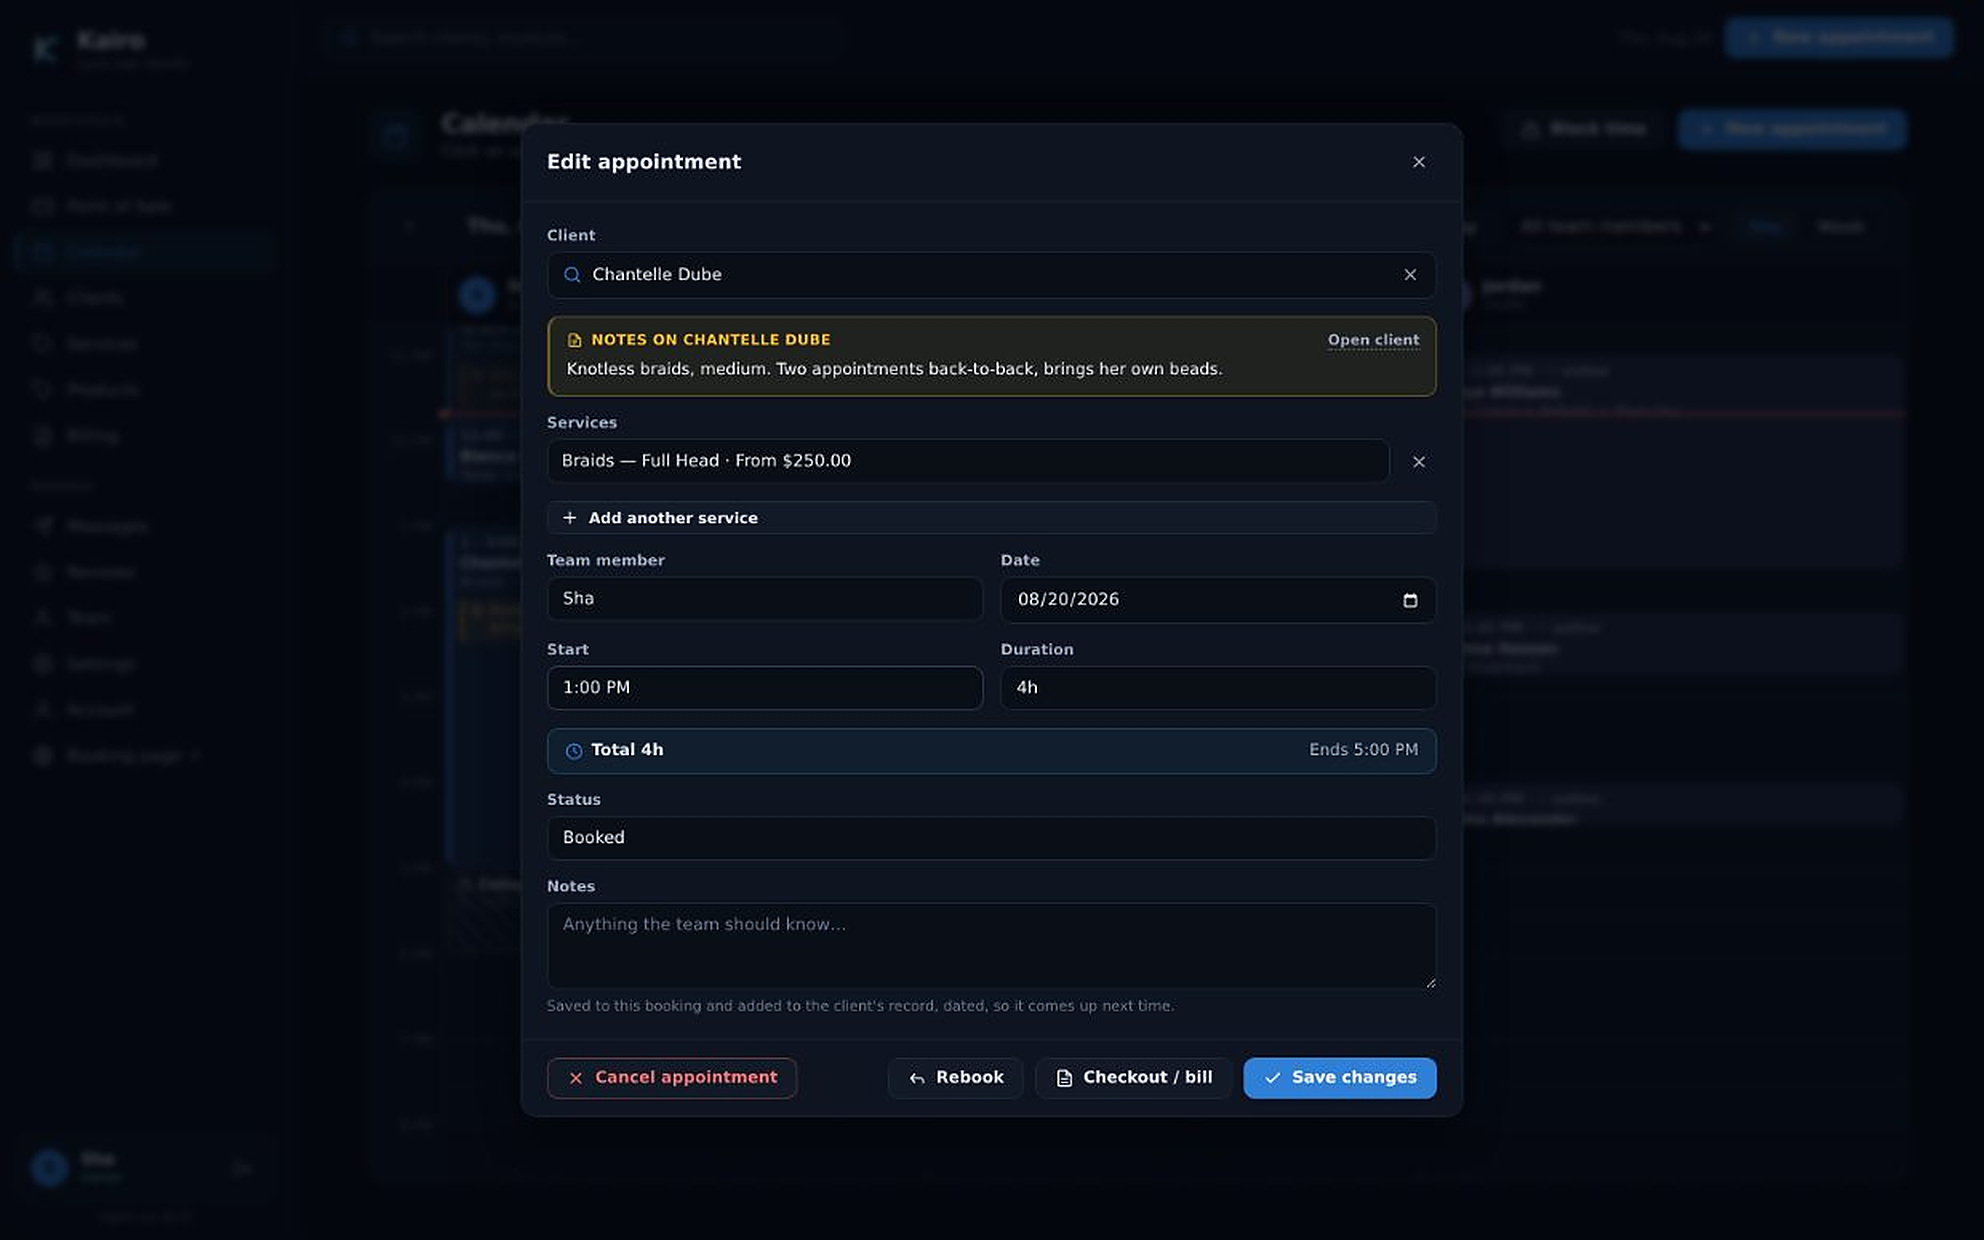Image resolution: width=1984 pixels, height=1240 pixels.
Task: Open the date picker calendar icon
Action: click(1410, 600)
